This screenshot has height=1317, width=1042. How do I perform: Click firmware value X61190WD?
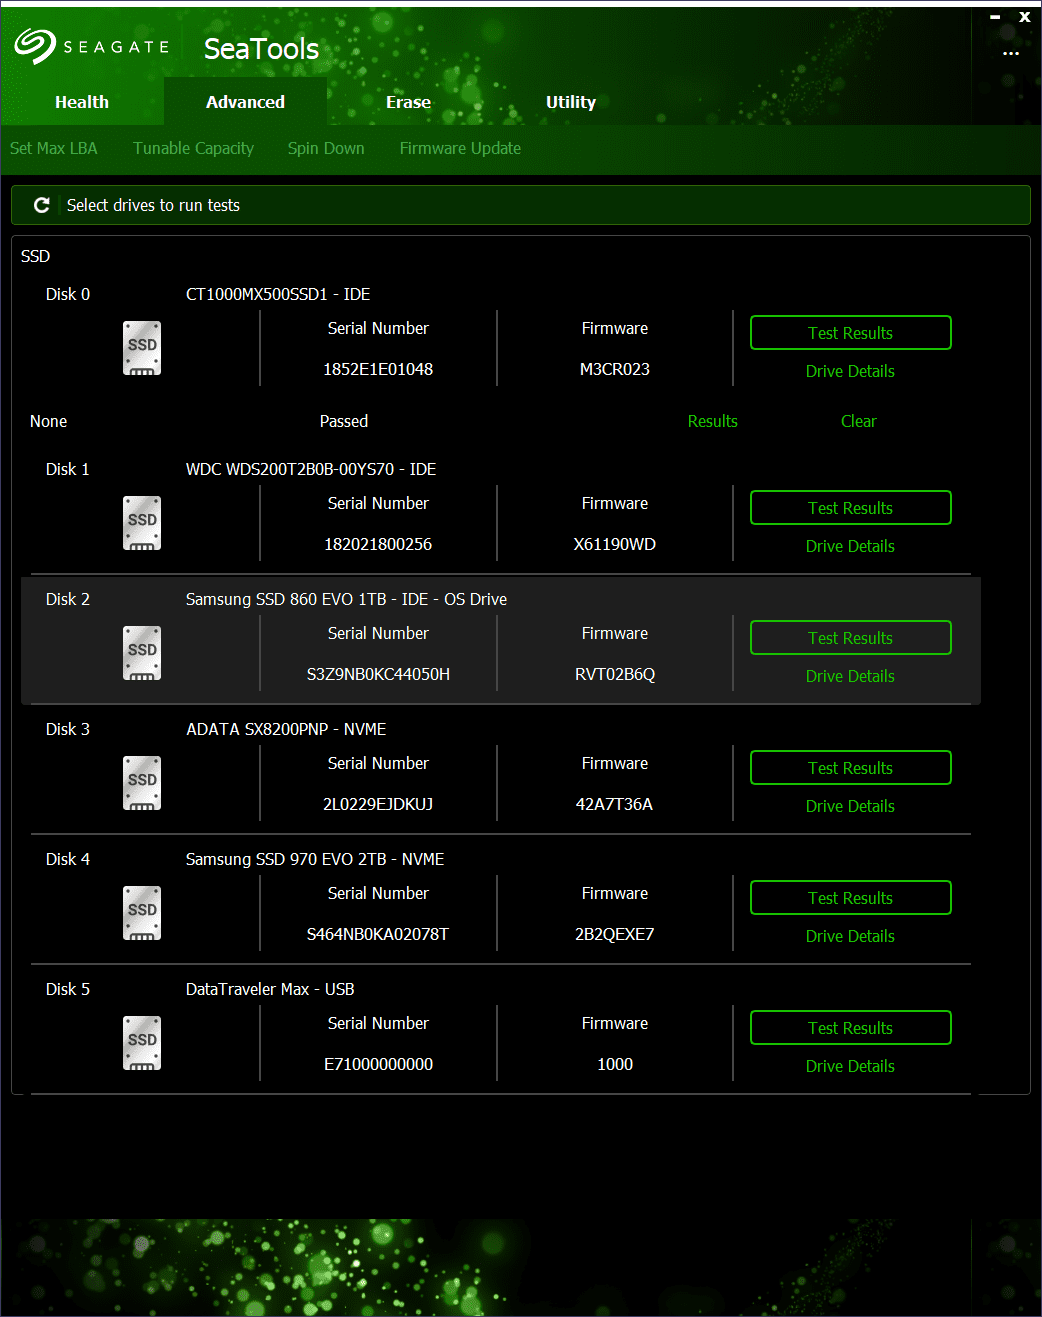tap(615, 544)
